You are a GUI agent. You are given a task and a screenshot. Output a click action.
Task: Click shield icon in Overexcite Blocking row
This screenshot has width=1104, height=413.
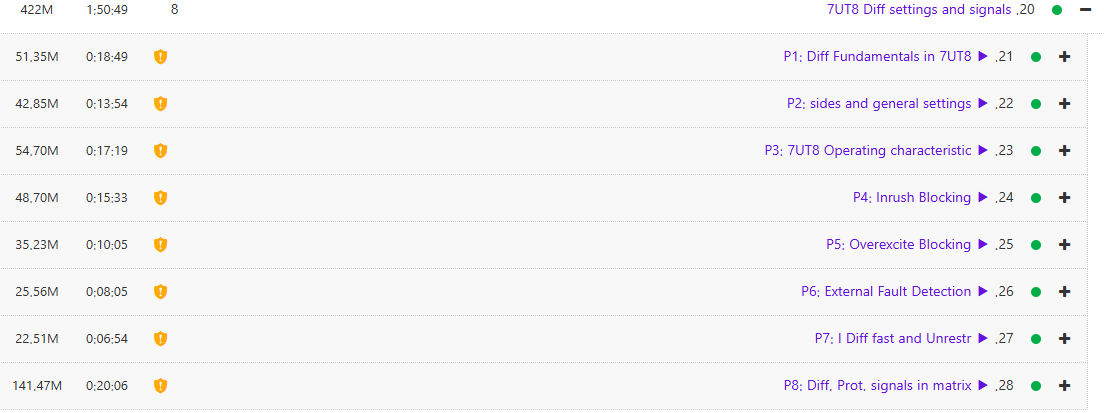click(x=160, y=245)
